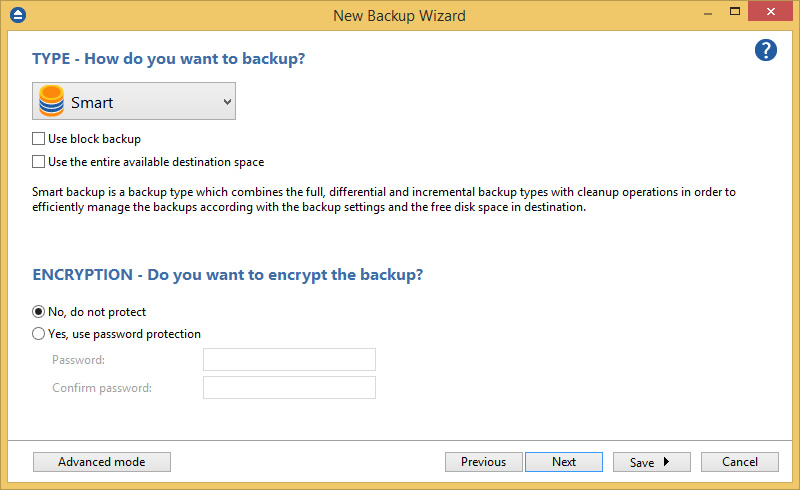Image resolution: width=800 pixels, height=490 pixels.
Task: Check Use the entire available destination space
Action: (x=39, y=161)
